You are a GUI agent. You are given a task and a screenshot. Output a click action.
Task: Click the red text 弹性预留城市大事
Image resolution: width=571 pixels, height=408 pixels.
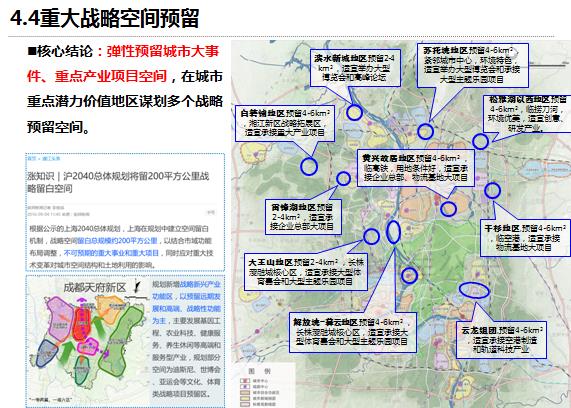pyautogui.click(x=162, y=51)
